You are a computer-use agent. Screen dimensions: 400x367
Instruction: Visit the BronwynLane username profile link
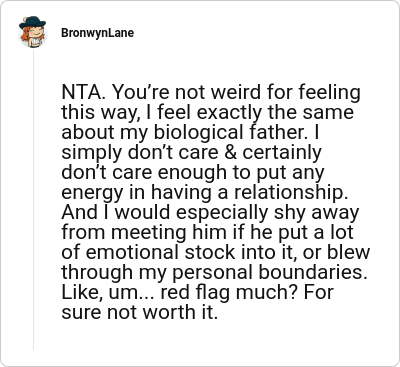pyautogui.click(x=97, y=33)
